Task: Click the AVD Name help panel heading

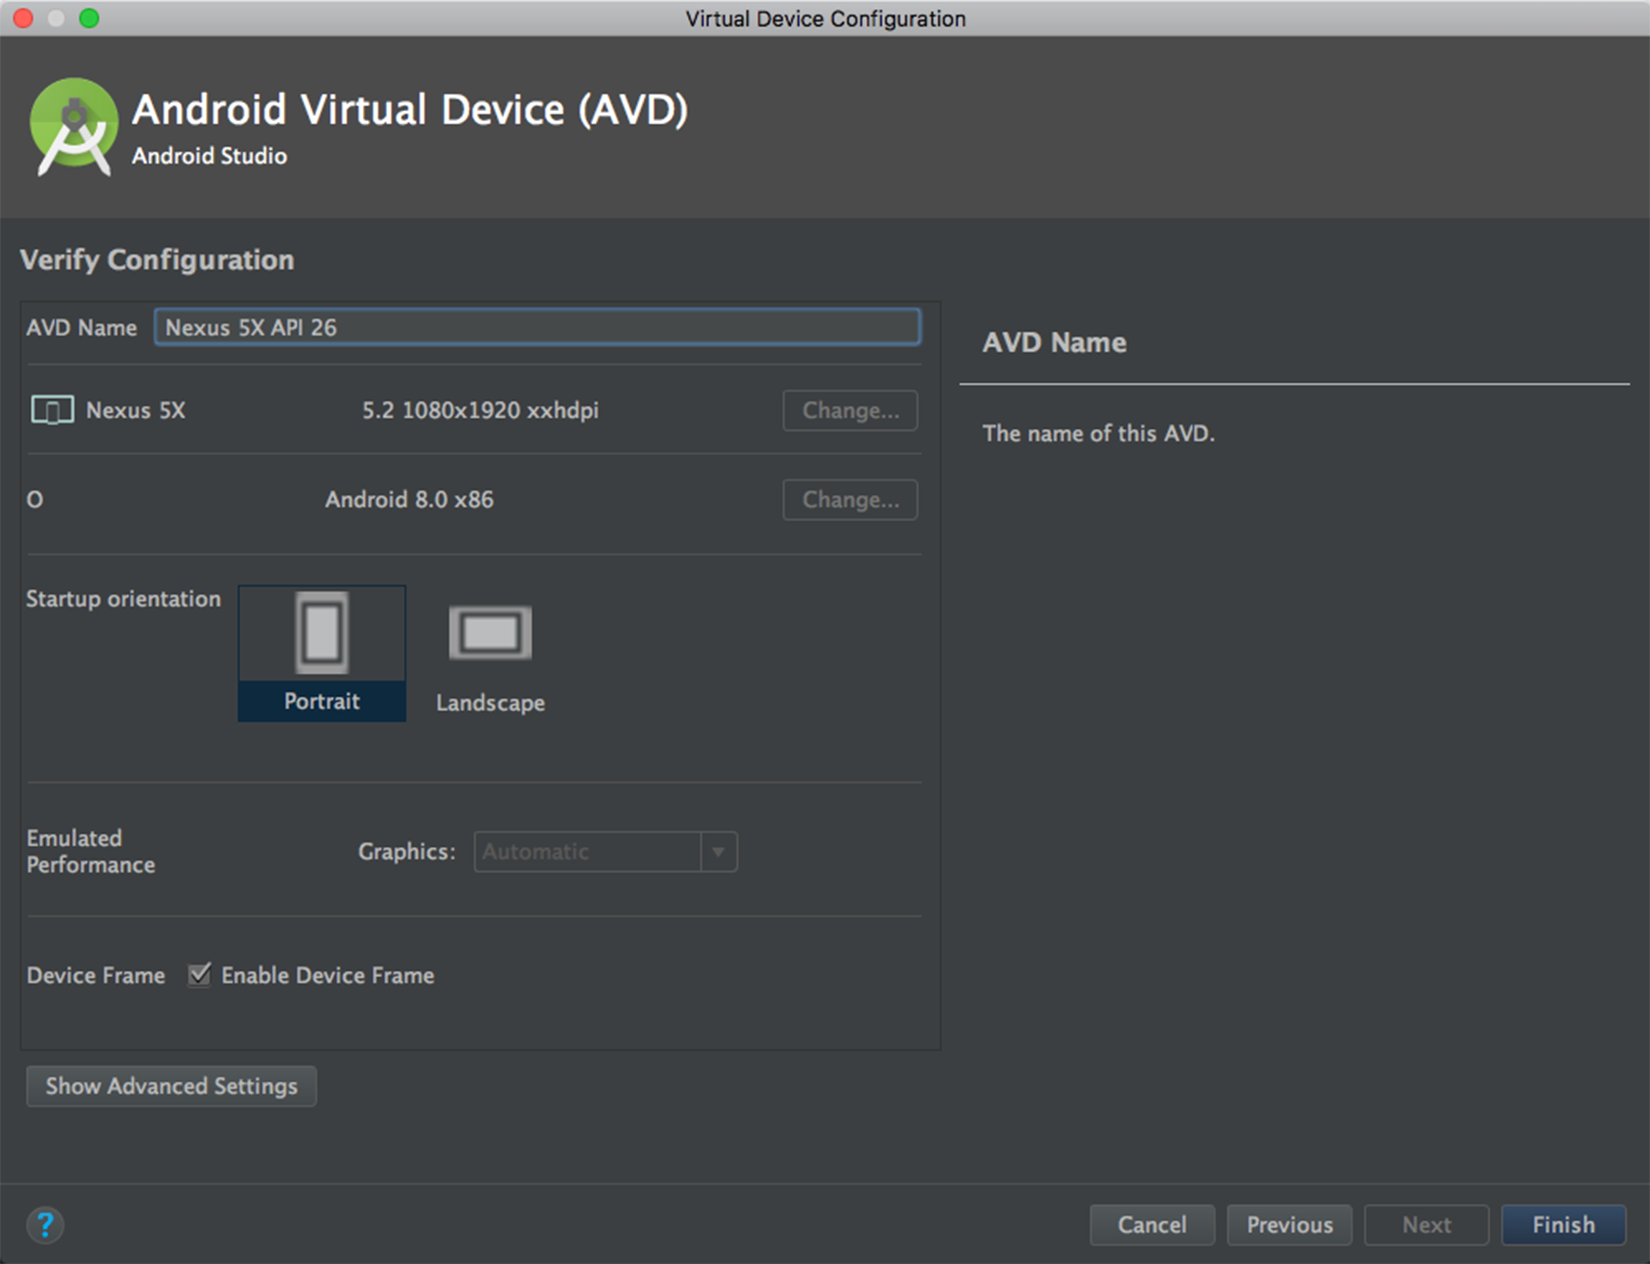Action: point(1054,342)
